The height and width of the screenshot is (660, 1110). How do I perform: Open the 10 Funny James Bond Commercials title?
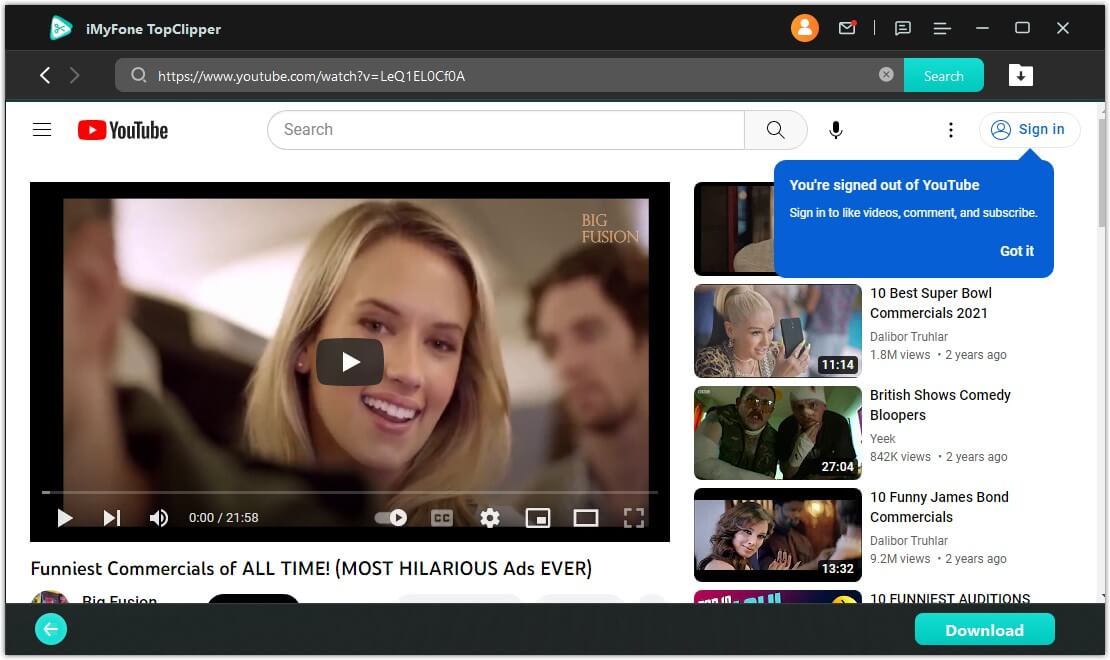(939, 507)
